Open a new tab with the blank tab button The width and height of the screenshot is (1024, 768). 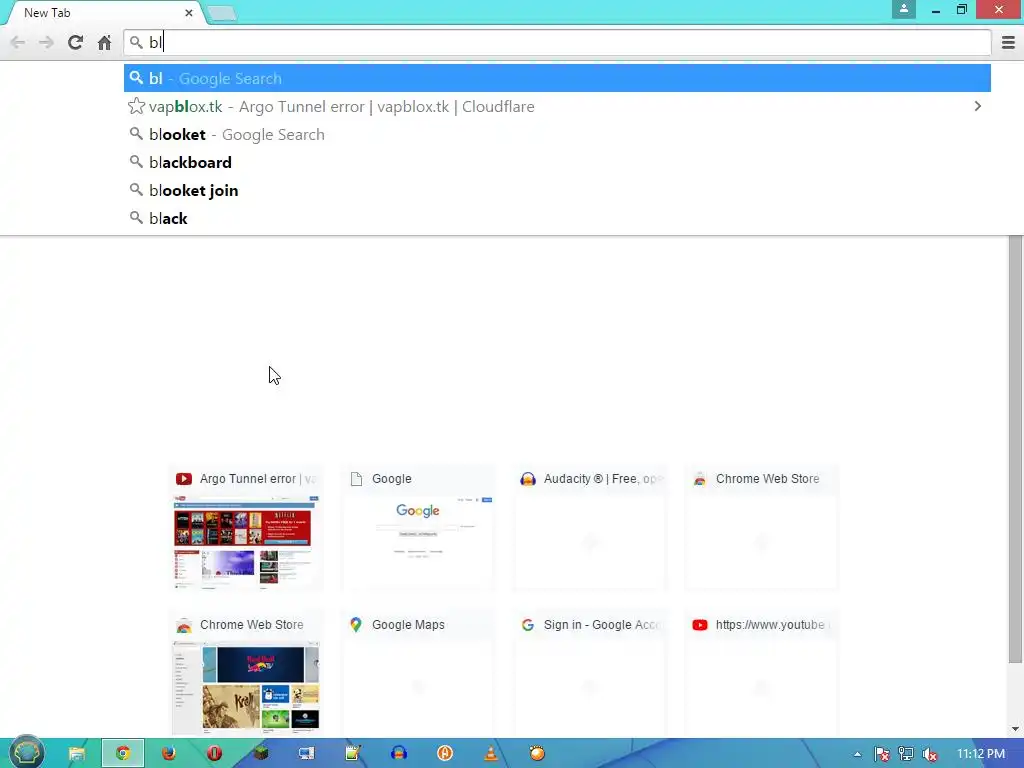click(x=222, y=13)
